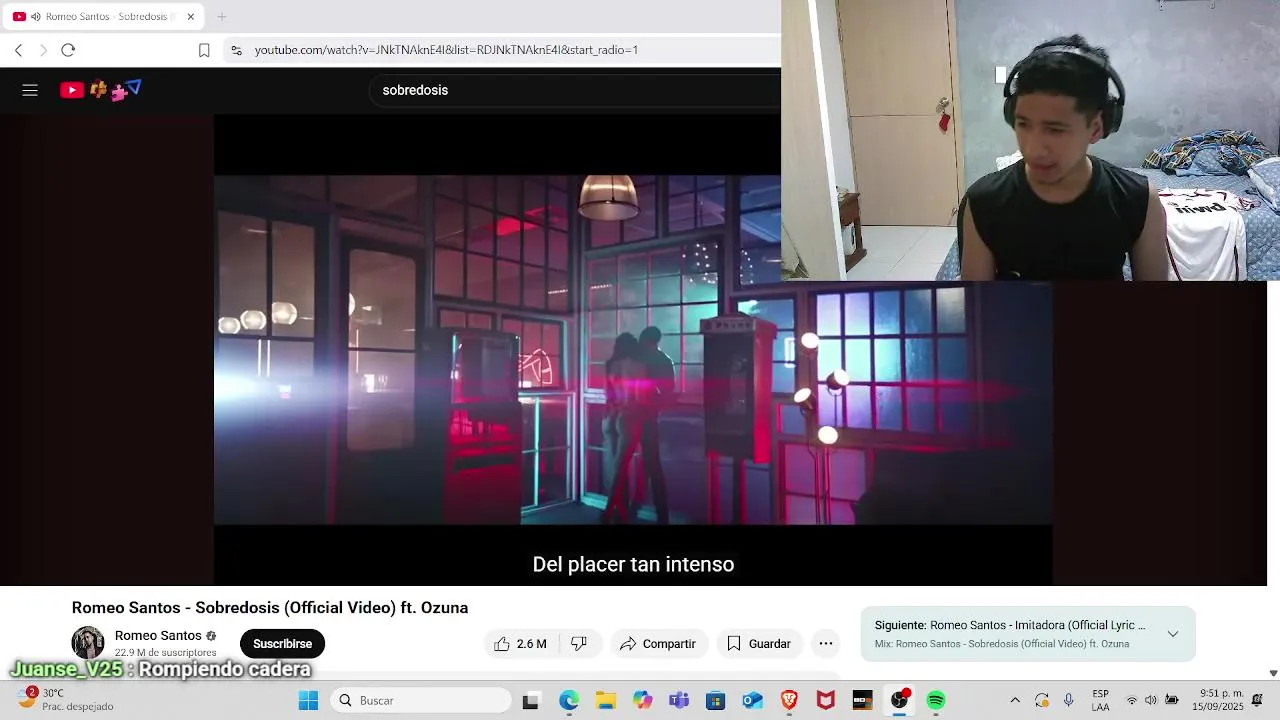Open File Explorer from taskbar
This screenshot has width=1280, height=720.
(x=605, y=701)
